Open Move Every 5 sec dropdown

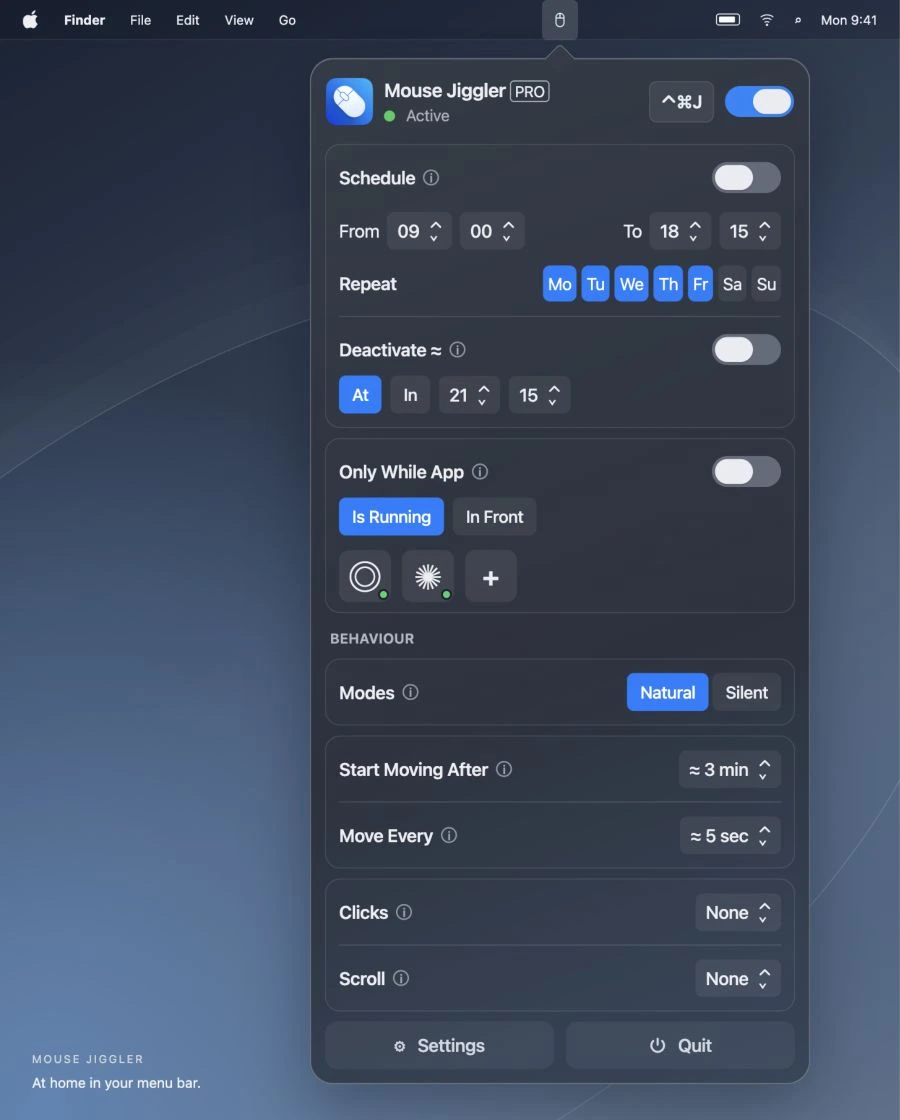(730, 835)
